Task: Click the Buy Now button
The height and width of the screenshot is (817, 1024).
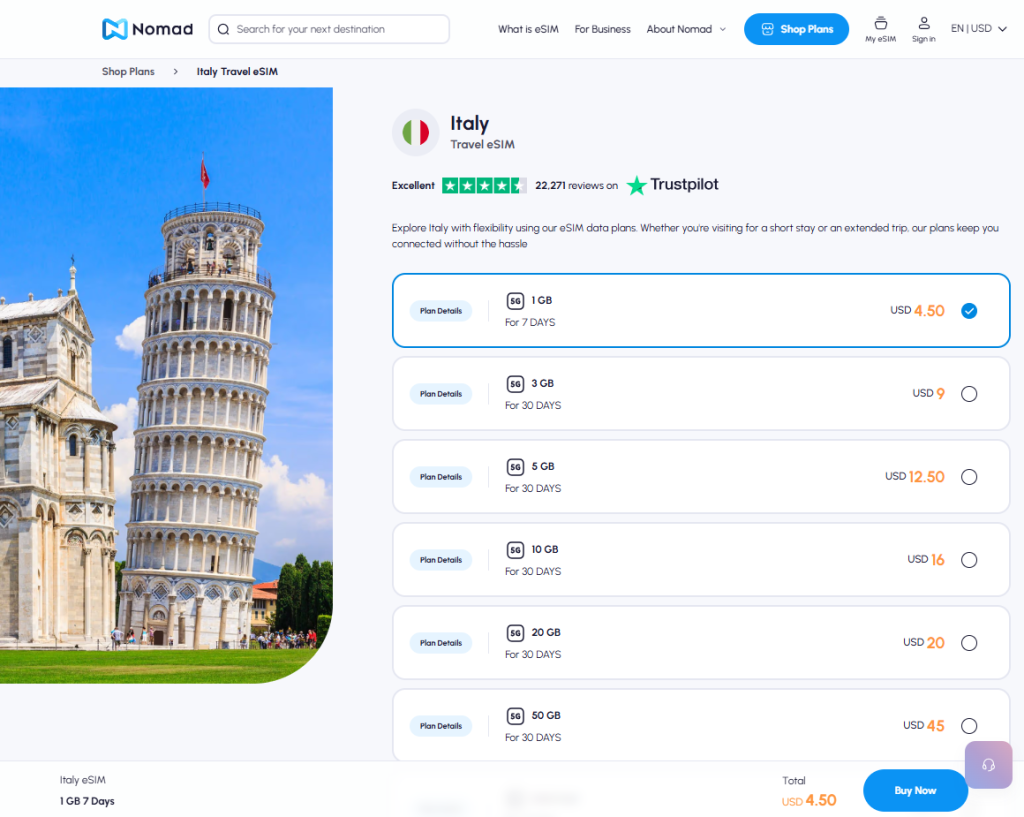Action: click(x=915, y=790)
